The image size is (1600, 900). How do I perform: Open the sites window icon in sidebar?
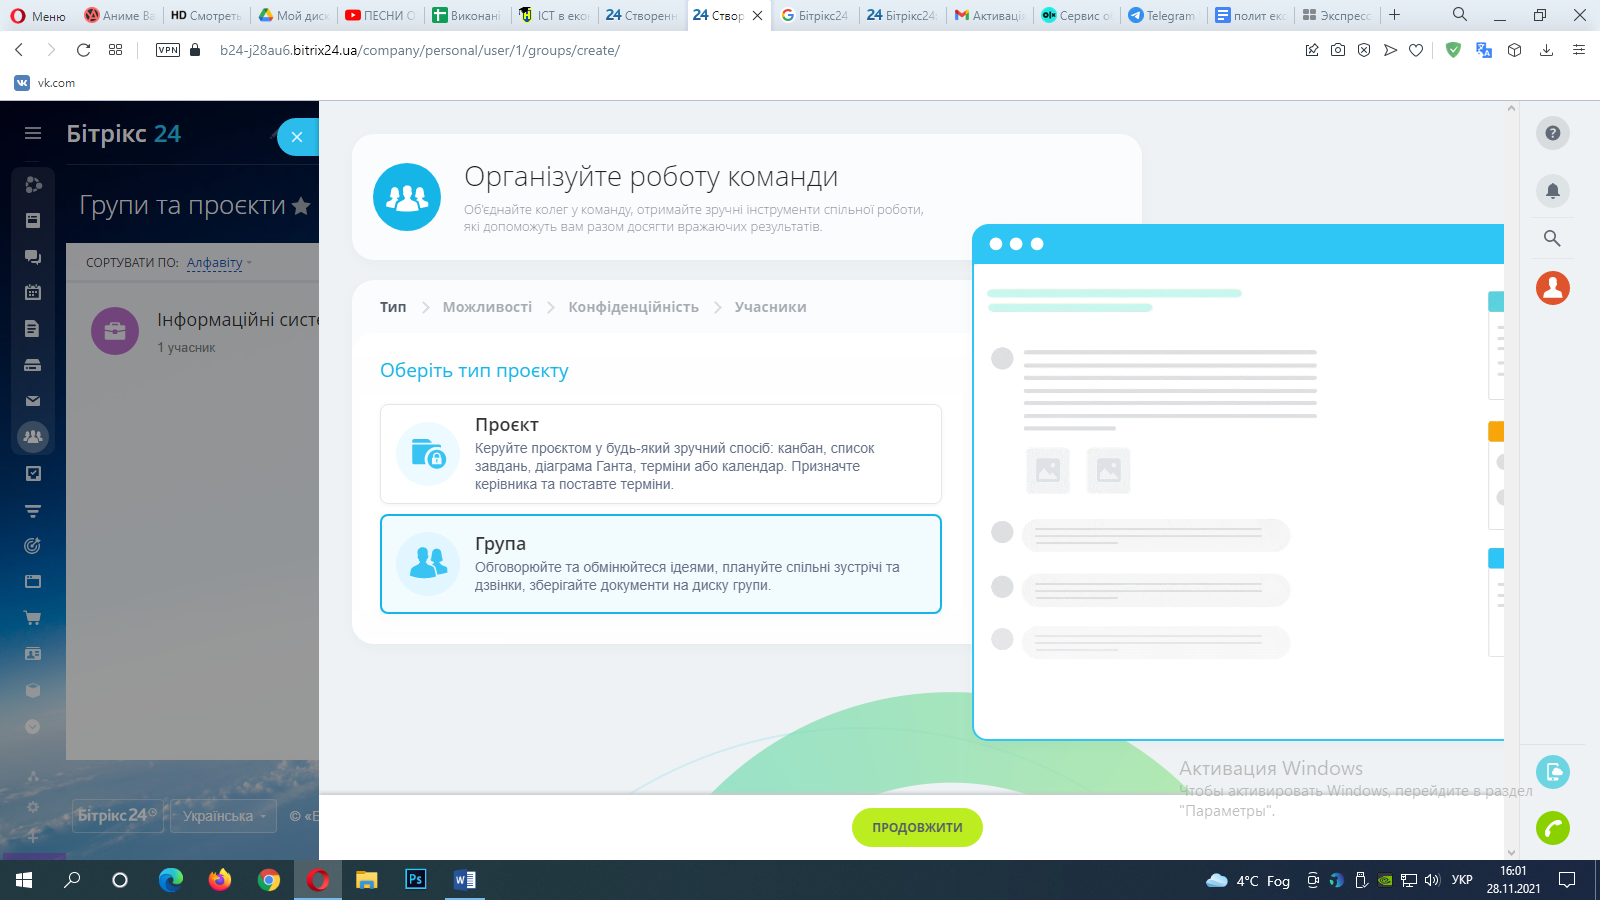(x=33, y=581)
